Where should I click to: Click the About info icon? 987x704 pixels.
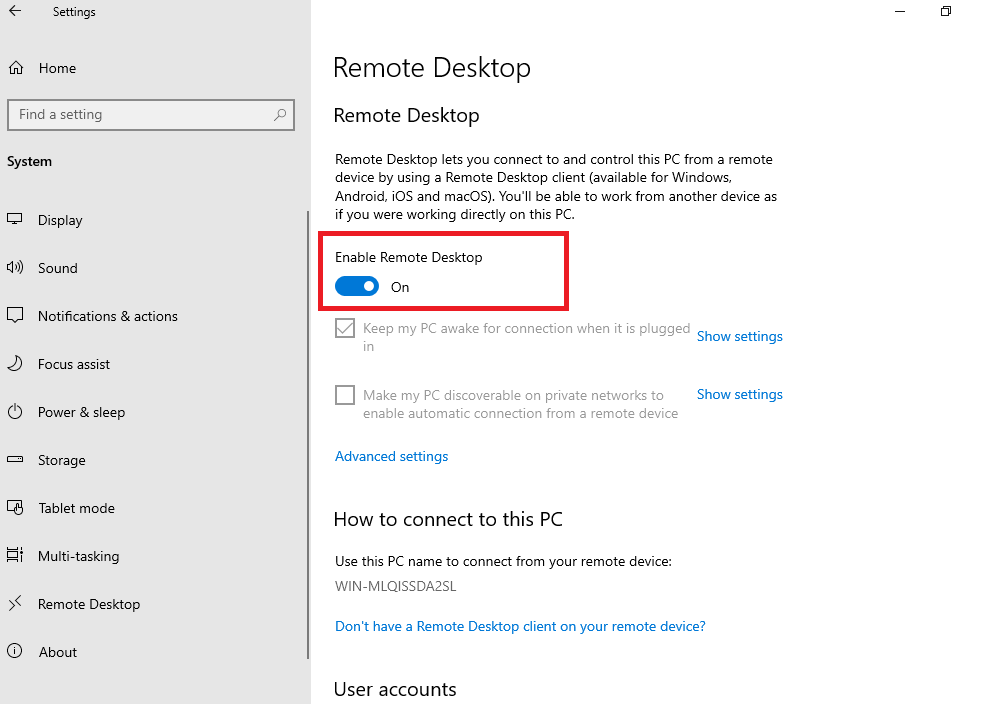15,651
